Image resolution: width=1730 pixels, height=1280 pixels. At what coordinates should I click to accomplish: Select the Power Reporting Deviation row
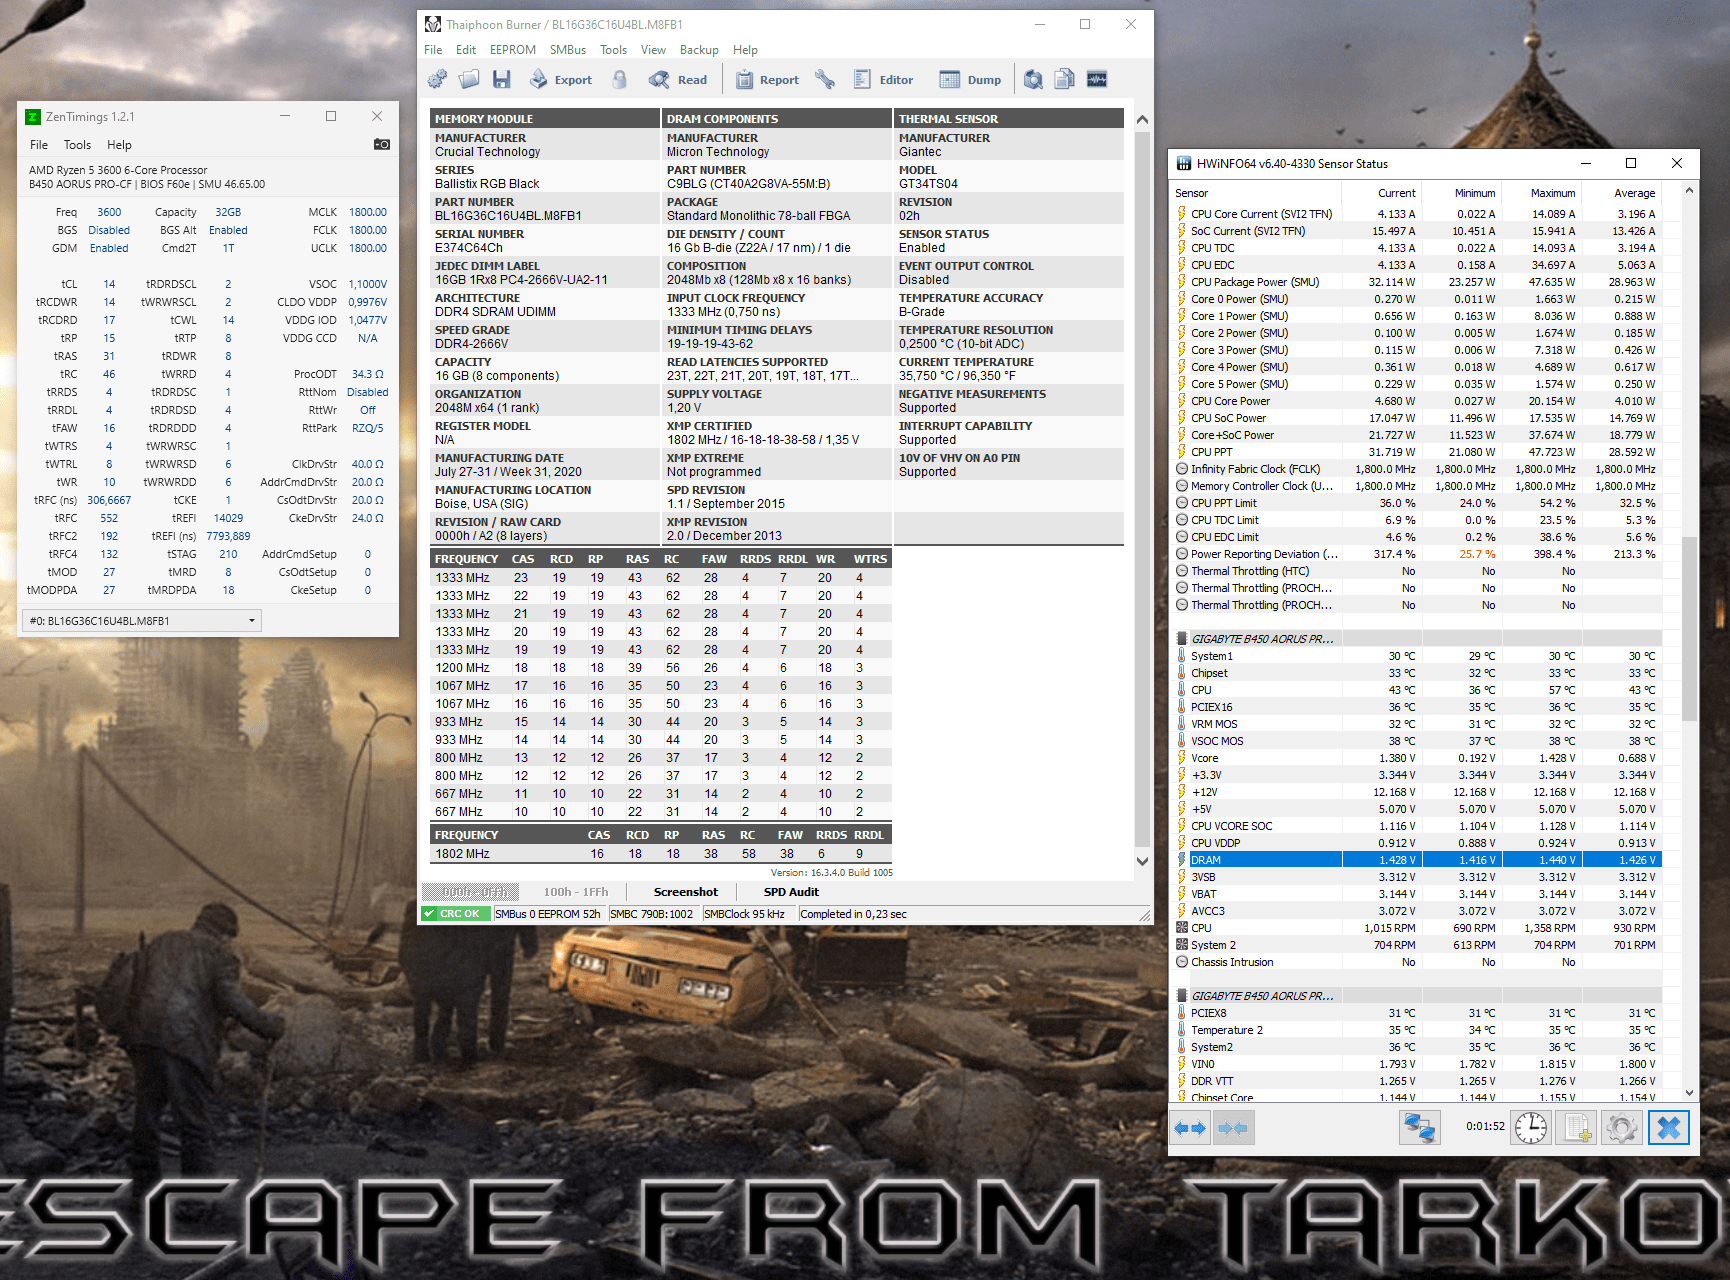[x=1417, y=554]
